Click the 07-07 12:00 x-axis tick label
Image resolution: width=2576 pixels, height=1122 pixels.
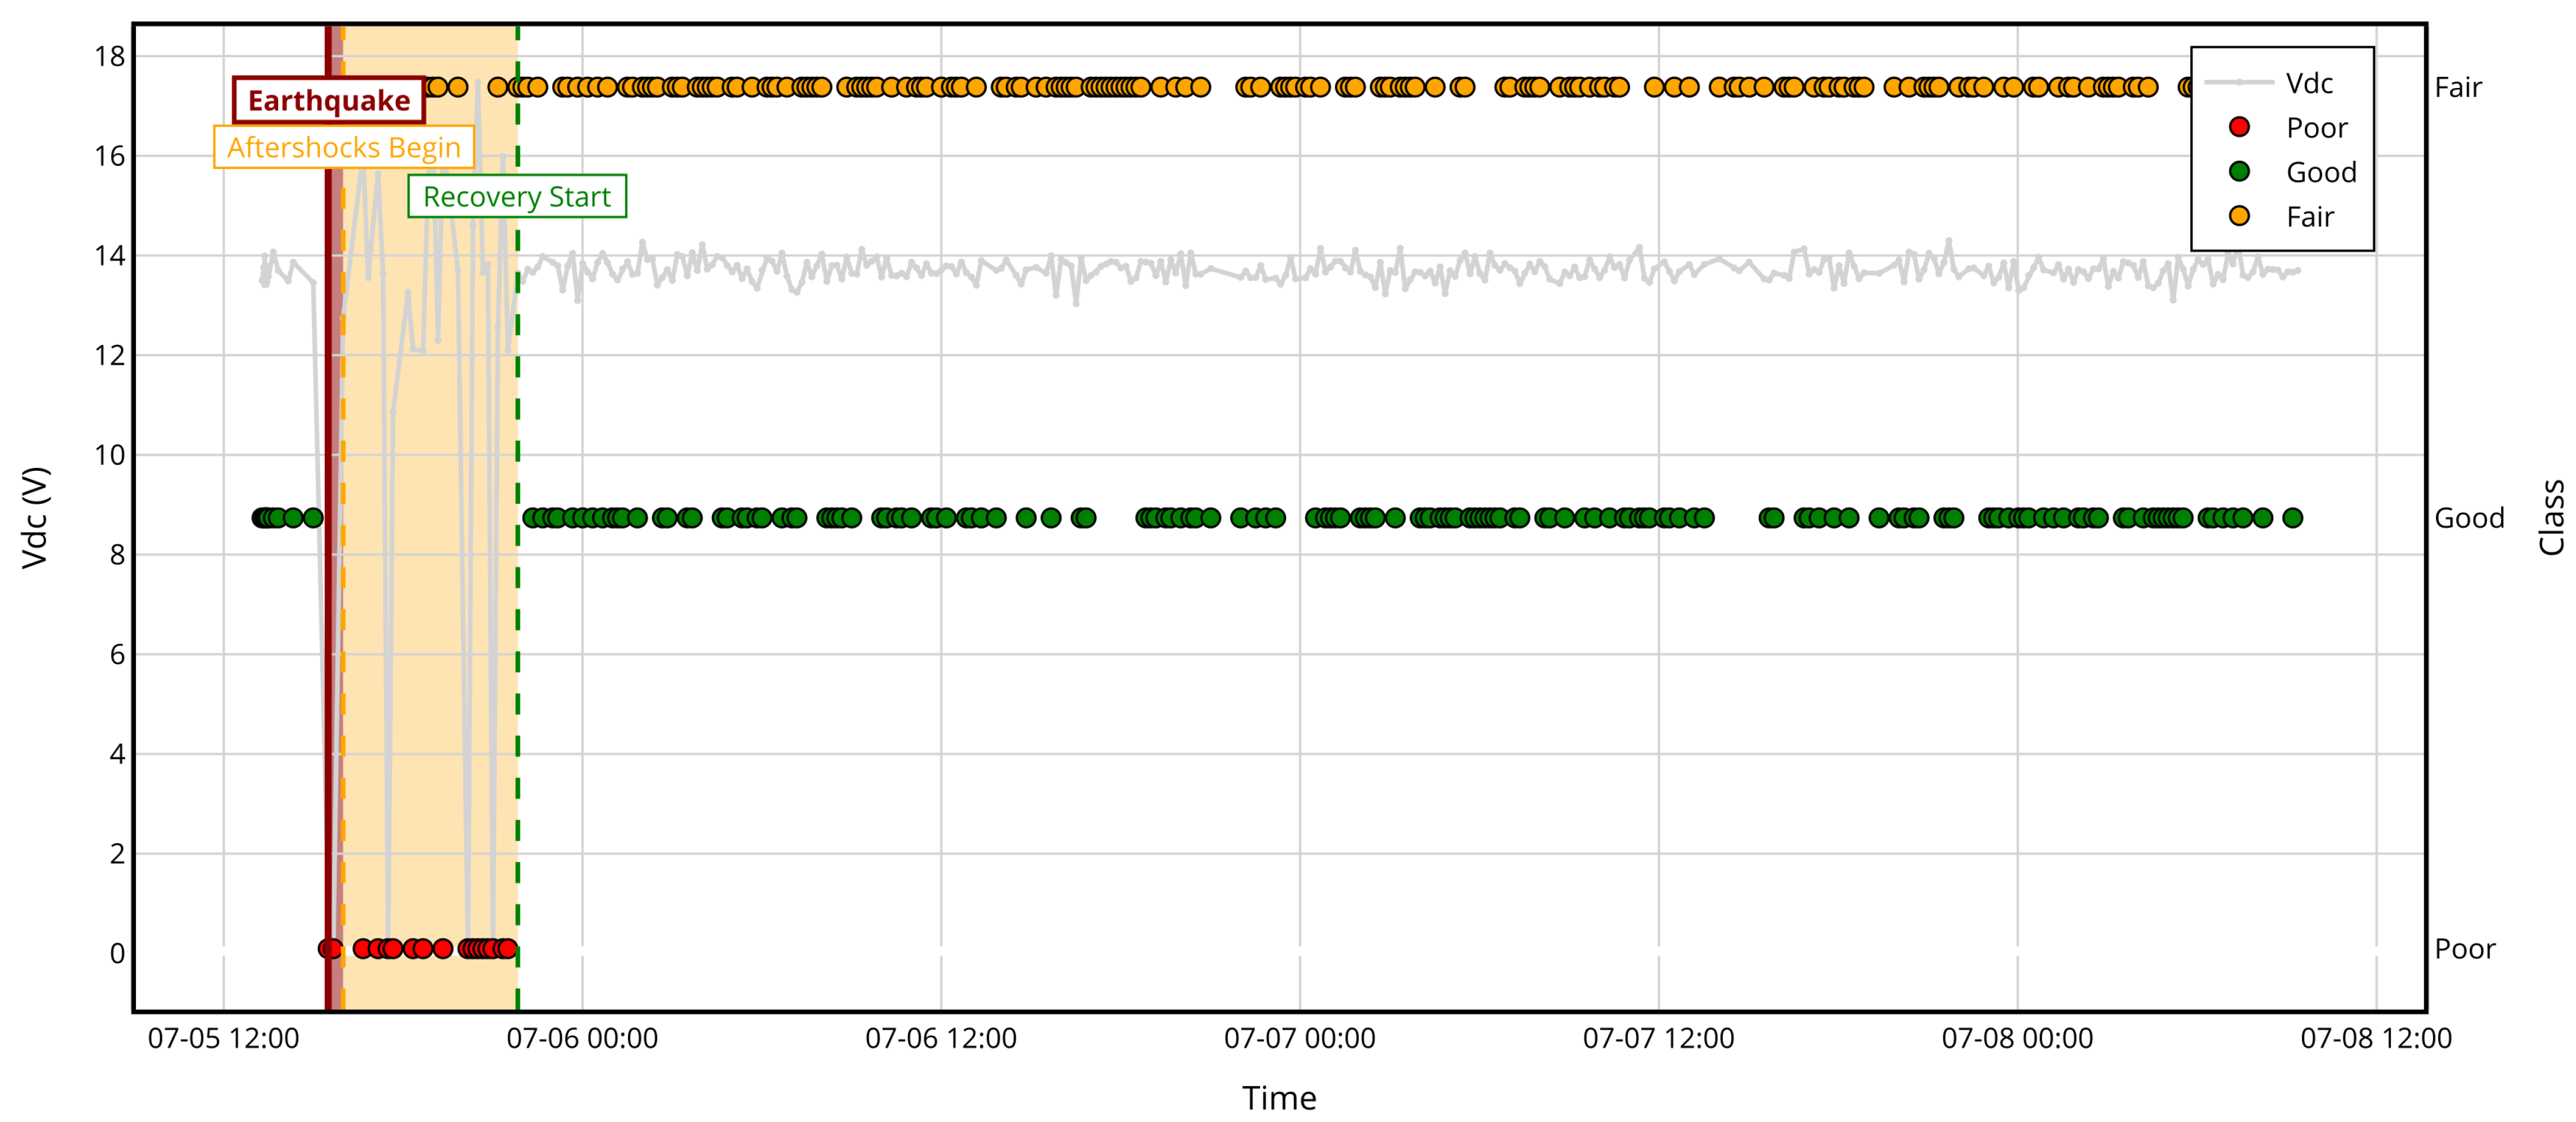pos(1658,1039)
